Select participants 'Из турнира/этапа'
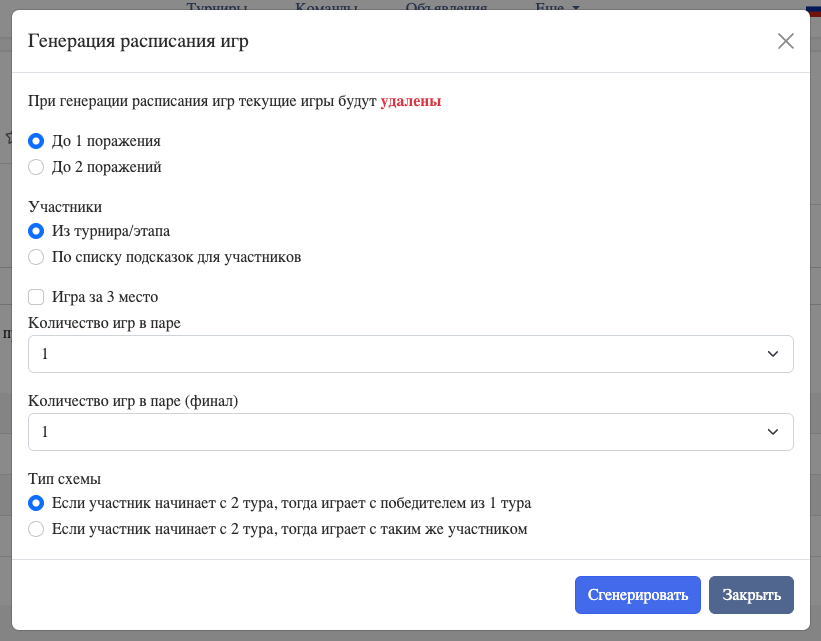Screen dimensions: 821x641 click(36, 231)
